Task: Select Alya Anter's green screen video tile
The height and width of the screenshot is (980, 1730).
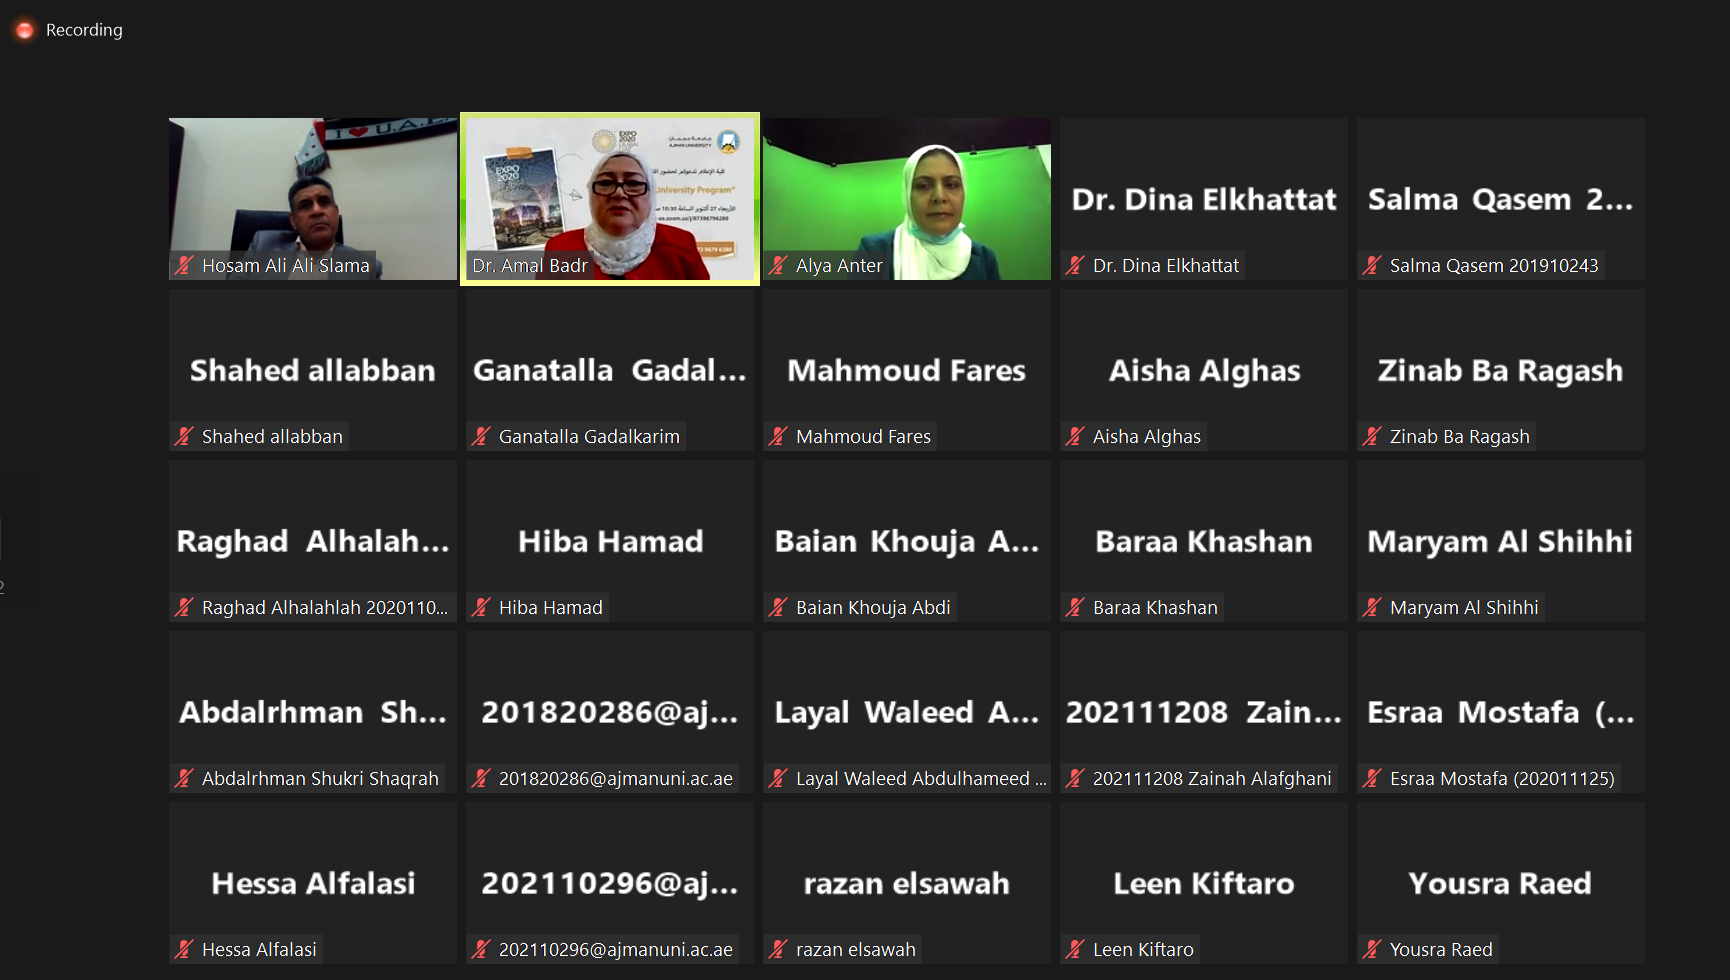Action: (907, 198)
